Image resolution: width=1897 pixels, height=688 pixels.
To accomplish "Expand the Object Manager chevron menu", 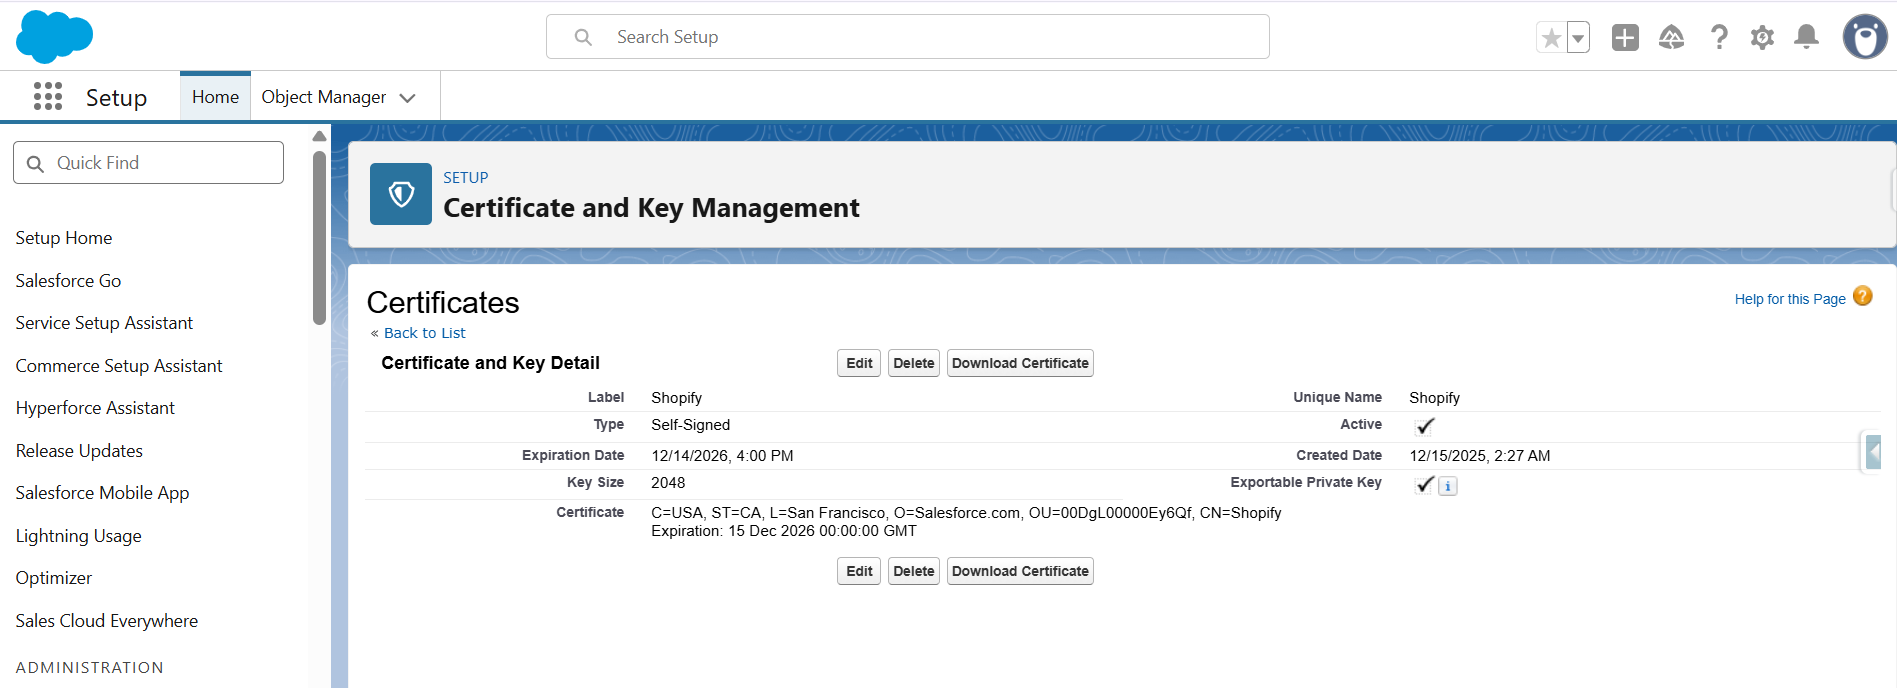I will click(407, 98).
